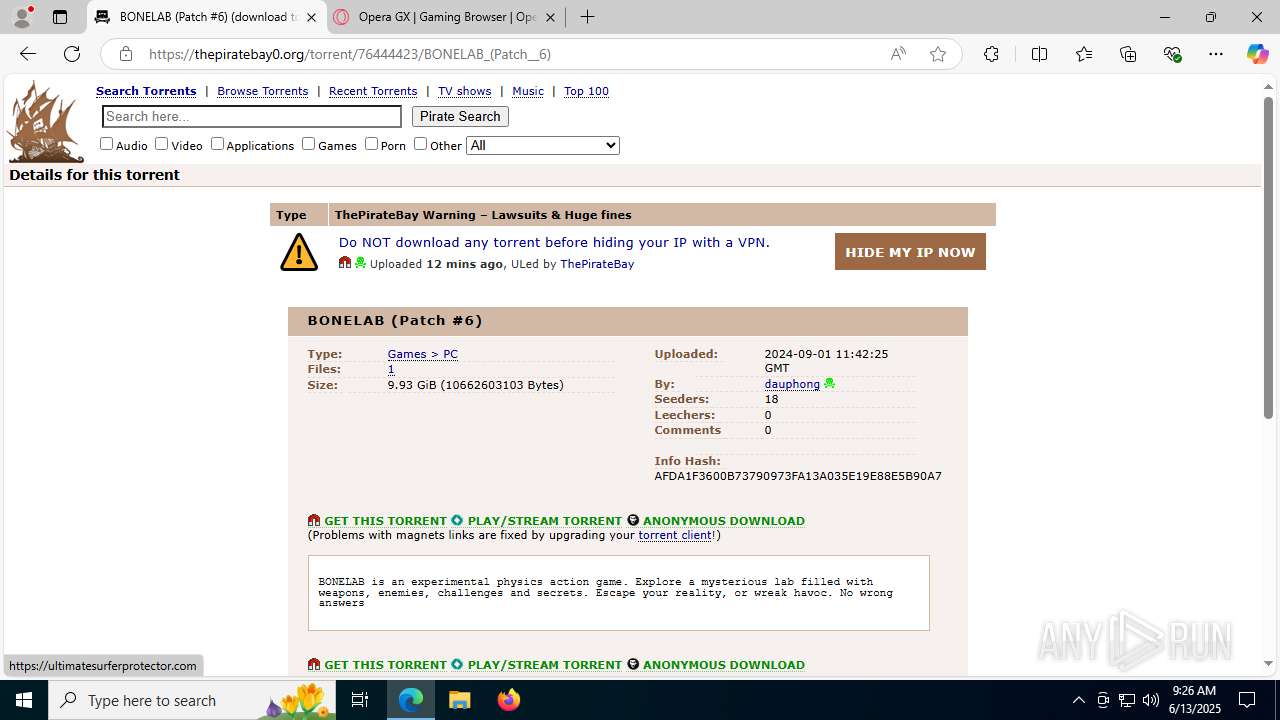The height and width of the screenshot is (720, 1280).
Task: Open the volume icon in system tray
Action: pos(1151,700)
